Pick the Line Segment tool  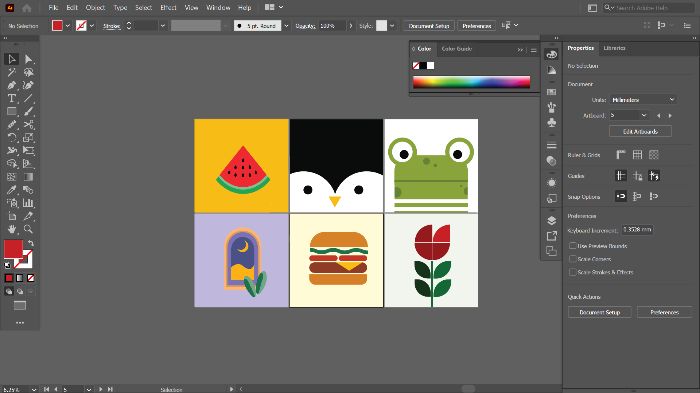click(29, 98)
